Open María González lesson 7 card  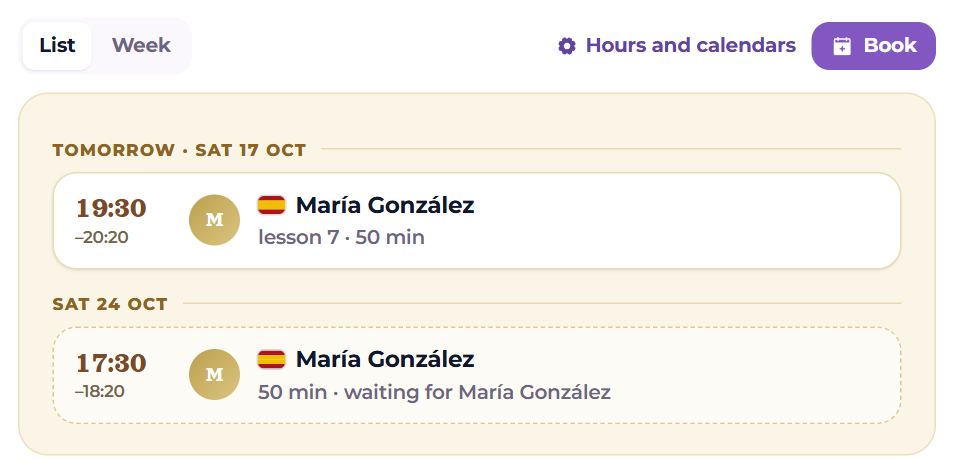point(476,220)
